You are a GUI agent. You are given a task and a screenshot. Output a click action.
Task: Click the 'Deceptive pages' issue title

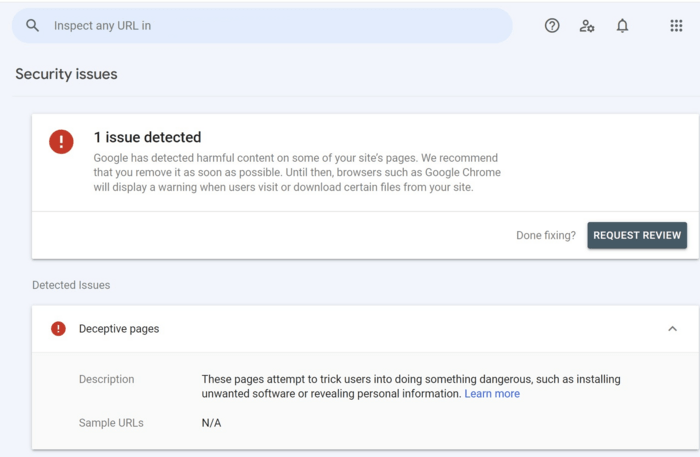(x=119, y=329)
